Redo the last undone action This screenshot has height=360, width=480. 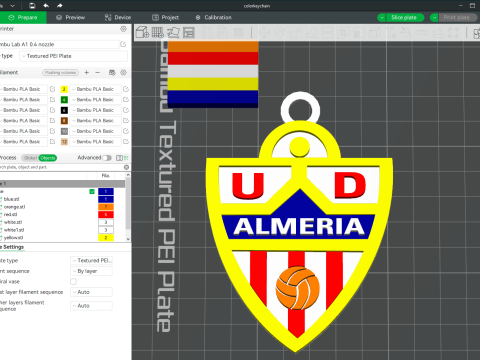60,6
